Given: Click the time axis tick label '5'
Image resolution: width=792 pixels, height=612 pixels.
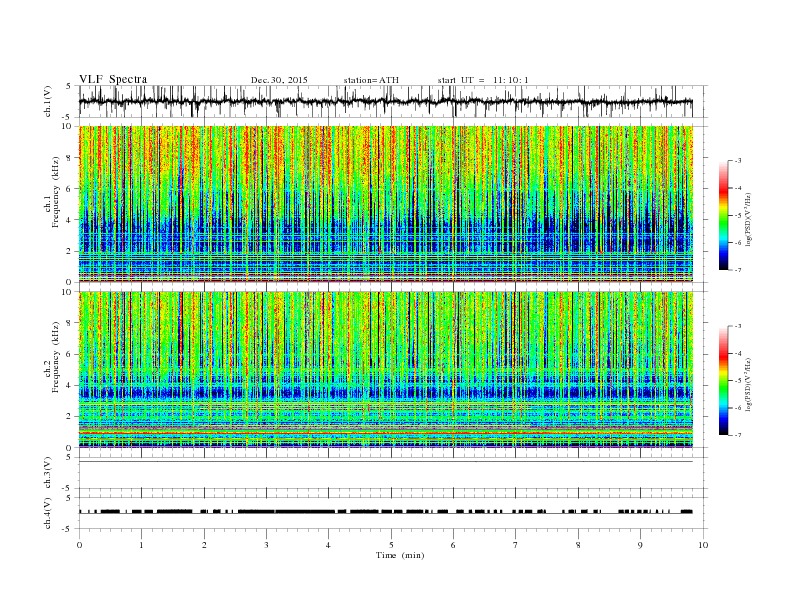Looking at the screenshot, I should coord(391,545).
